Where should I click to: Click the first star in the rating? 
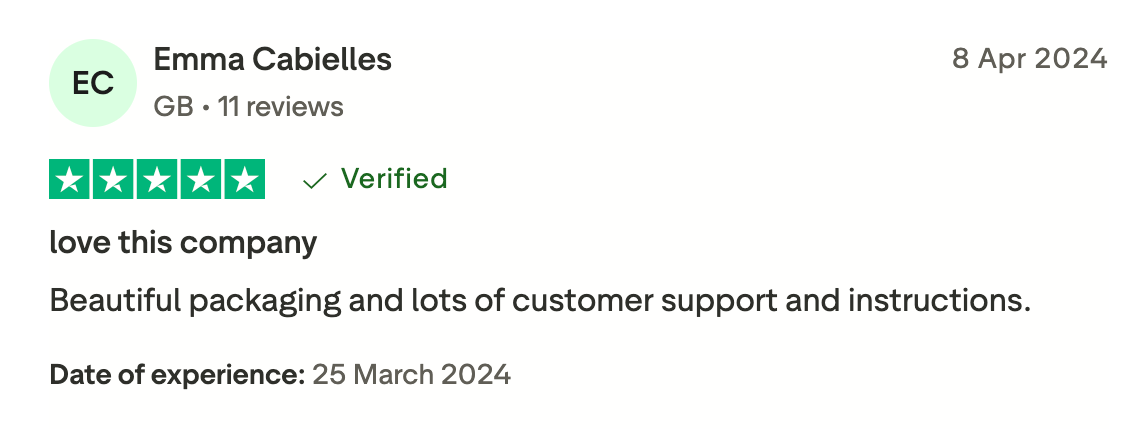pyautogui.click(x=69, y=180)
